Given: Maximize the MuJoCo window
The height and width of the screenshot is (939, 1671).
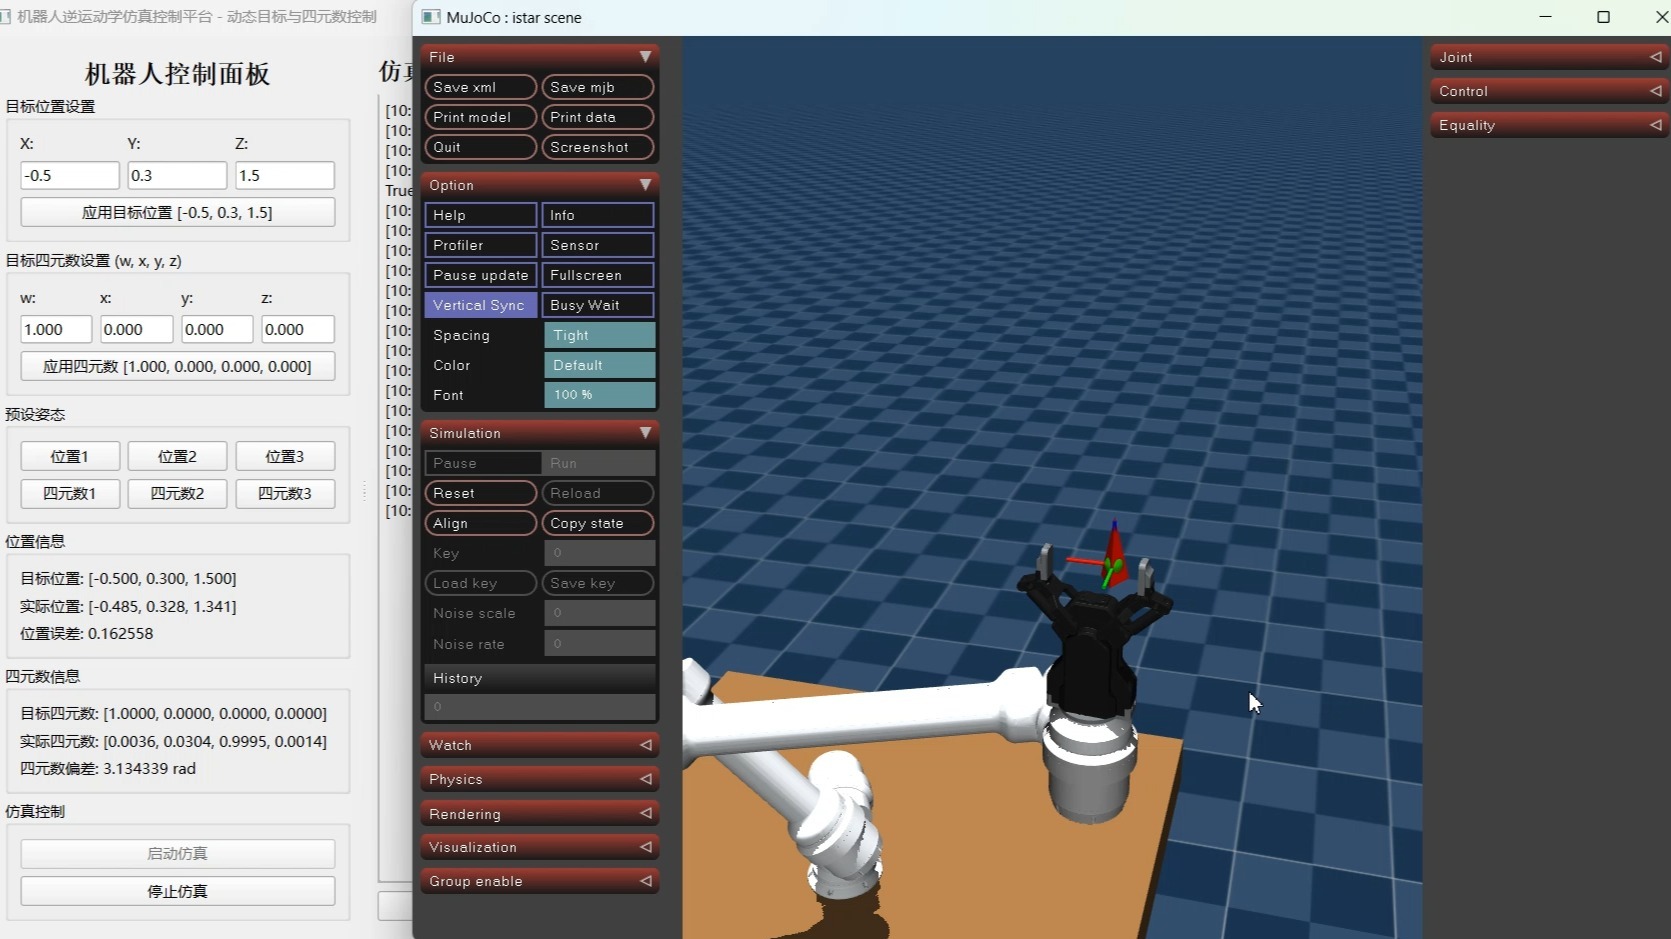Looking at the screenshot, I should pyautogui.click(x=1603, y=17).
